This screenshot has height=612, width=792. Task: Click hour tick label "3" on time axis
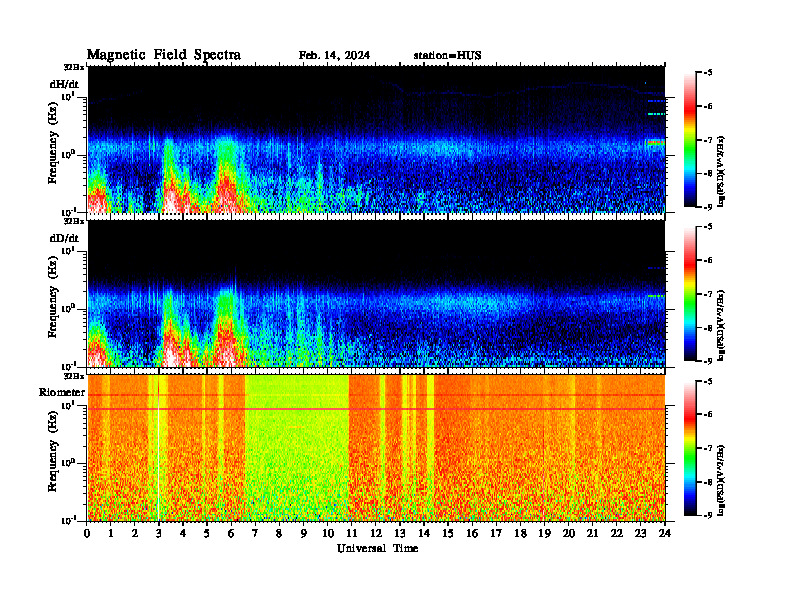coord(159,533)
